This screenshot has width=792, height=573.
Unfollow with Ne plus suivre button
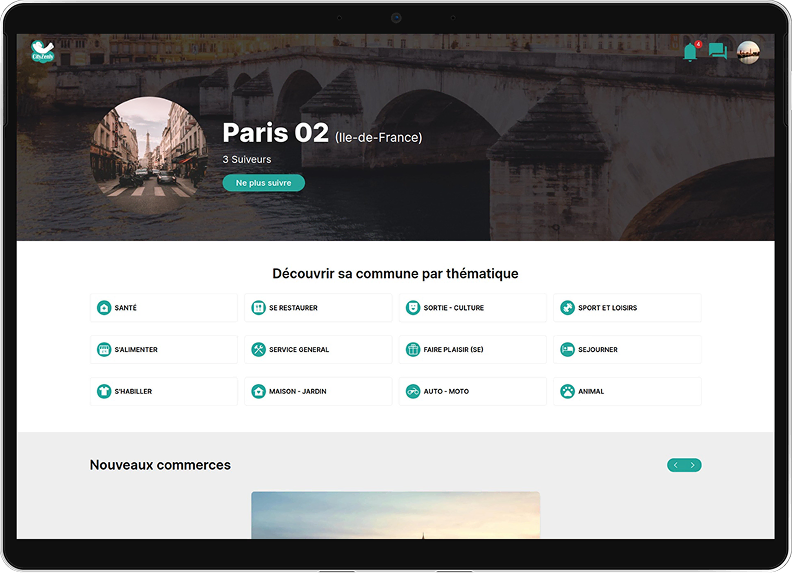pyautogui.click(x=264, y=183)
